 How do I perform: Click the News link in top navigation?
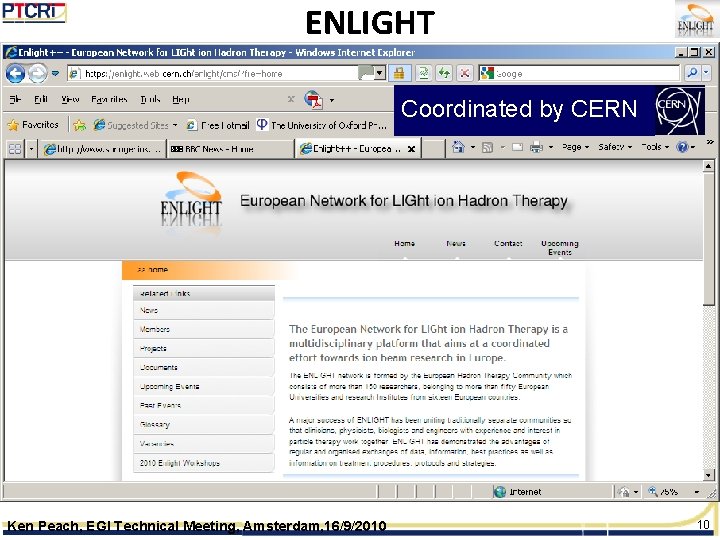point(456,243)
